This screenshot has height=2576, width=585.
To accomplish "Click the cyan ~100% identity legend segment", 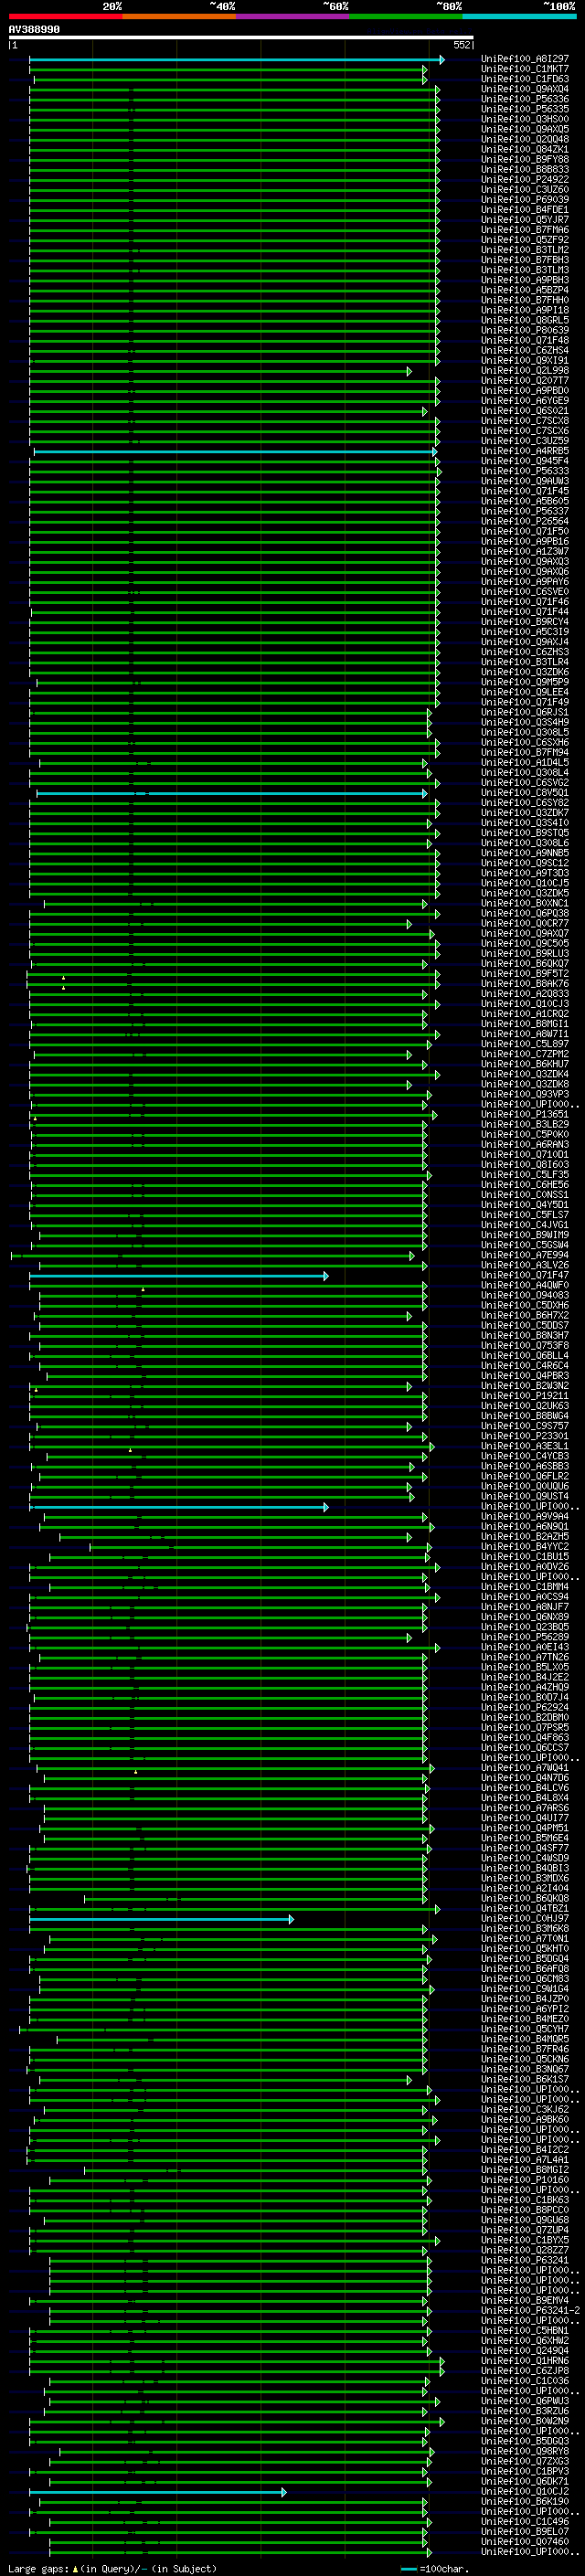I will click(520, 16).
